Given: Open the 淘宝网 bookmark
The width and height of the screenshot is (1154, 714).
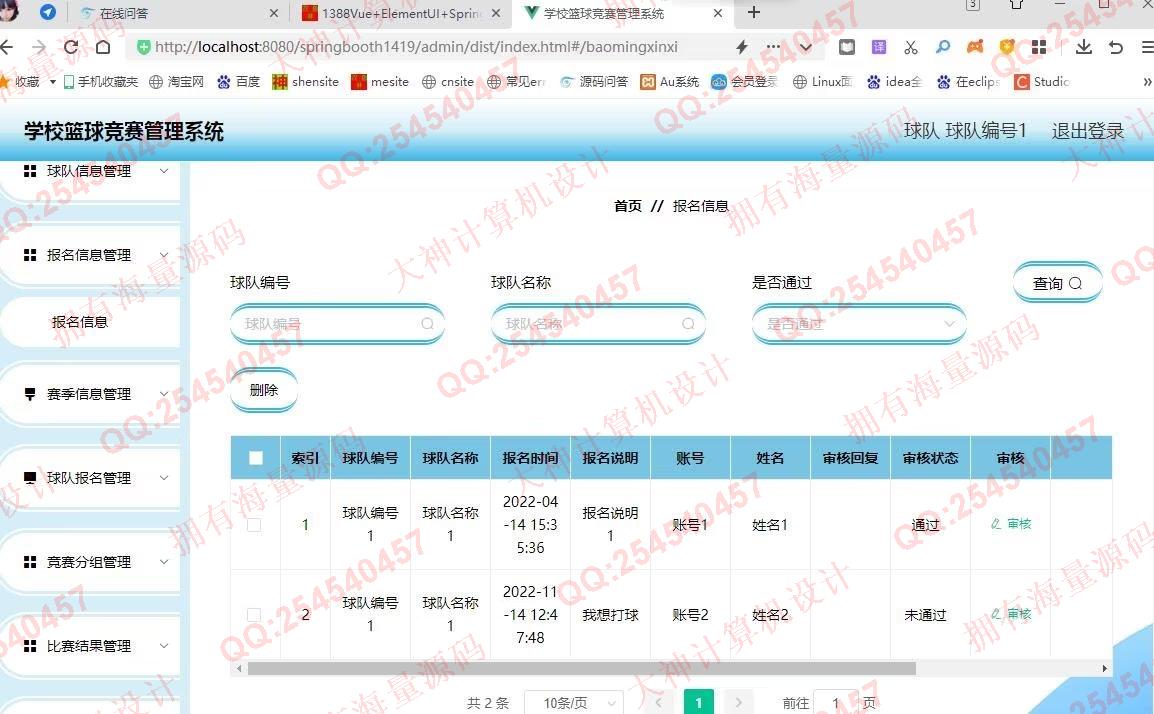Looking at the screenshot, I should pyautogui.click(x=177, y=82).
